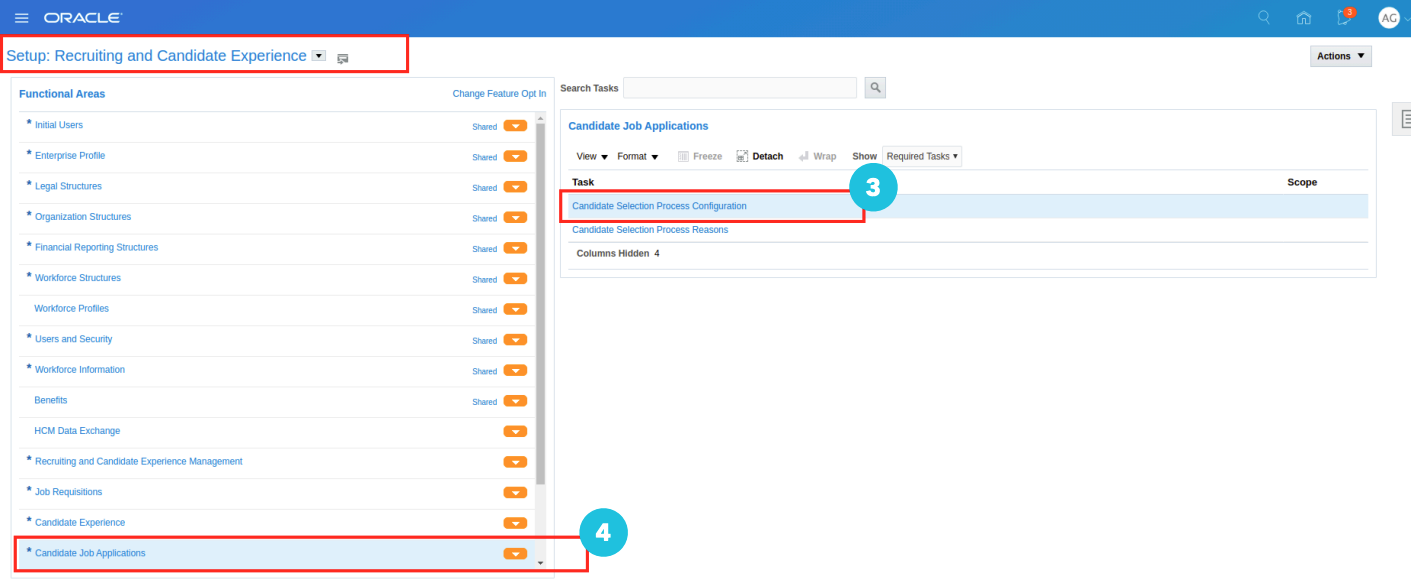Select the Candidate Job Applications functional area

pyautogui.click(x=90, y=553)
